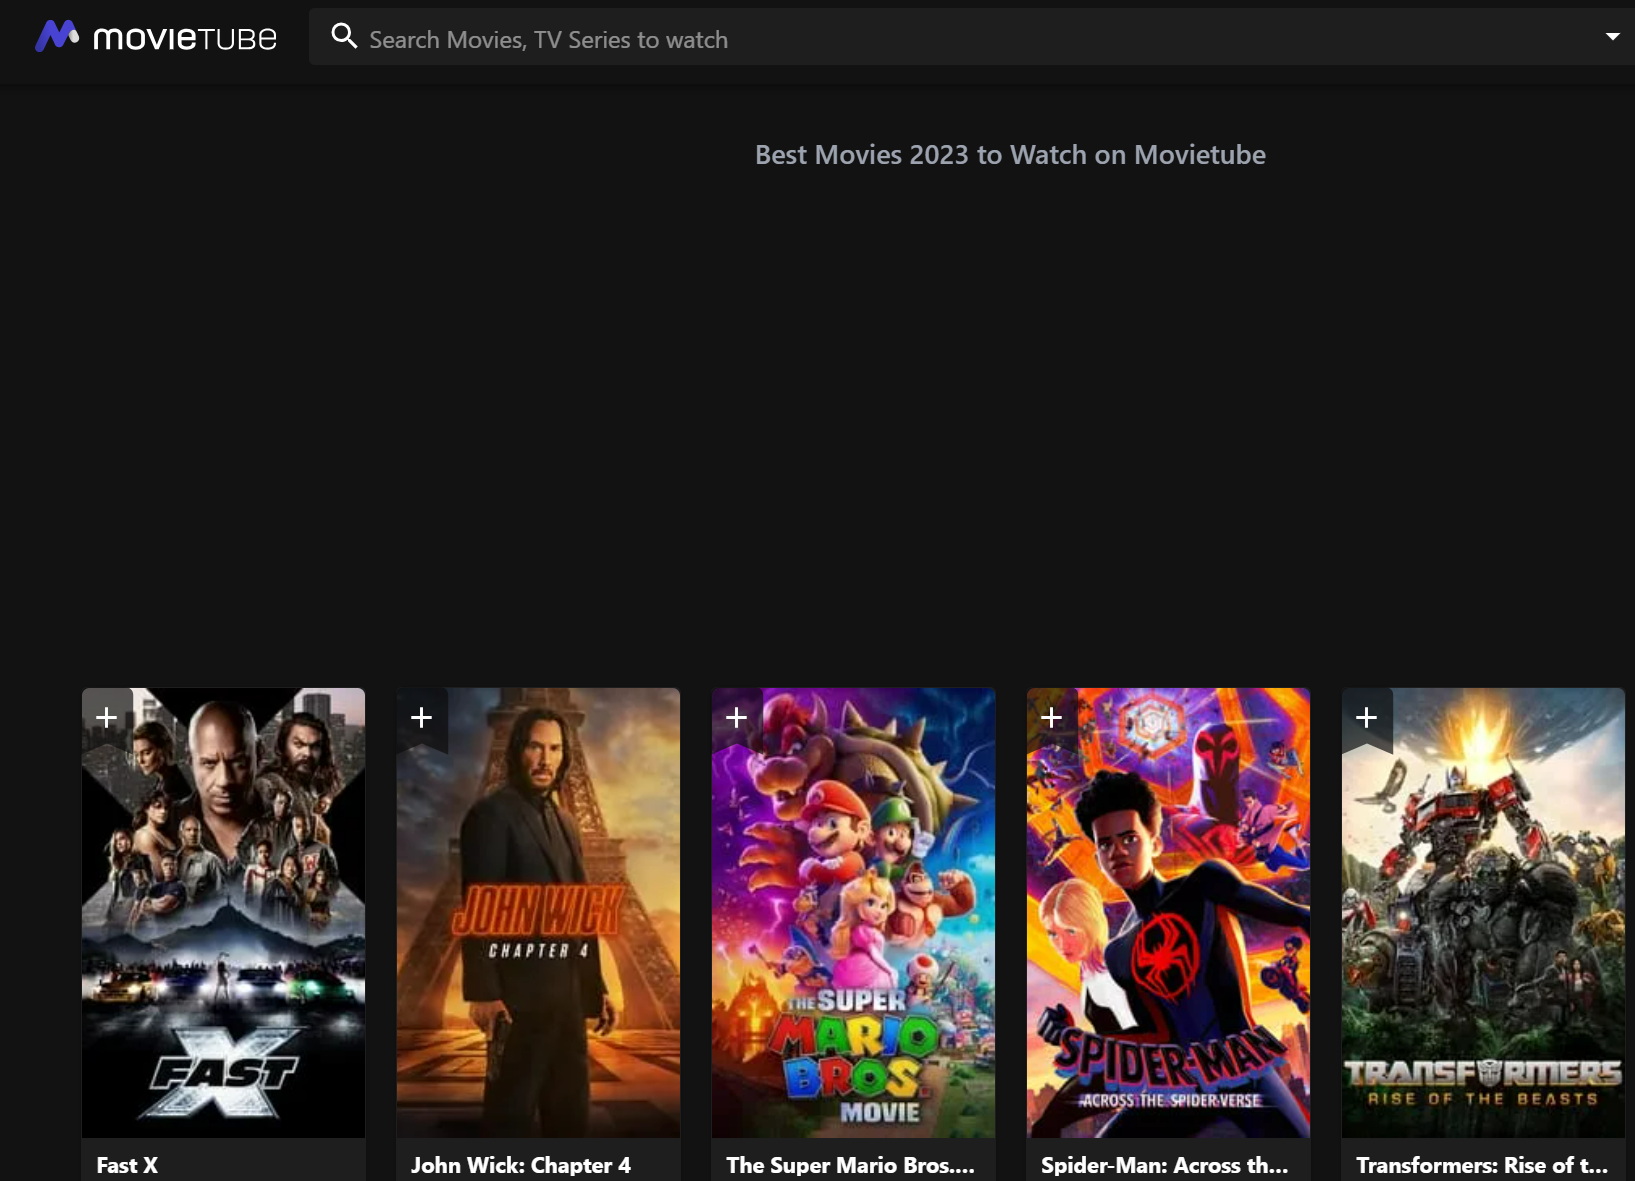1635x1181 pixels.
Task: Open the Transformers: Rise of t... title link
Action: coord(1482,1165)
